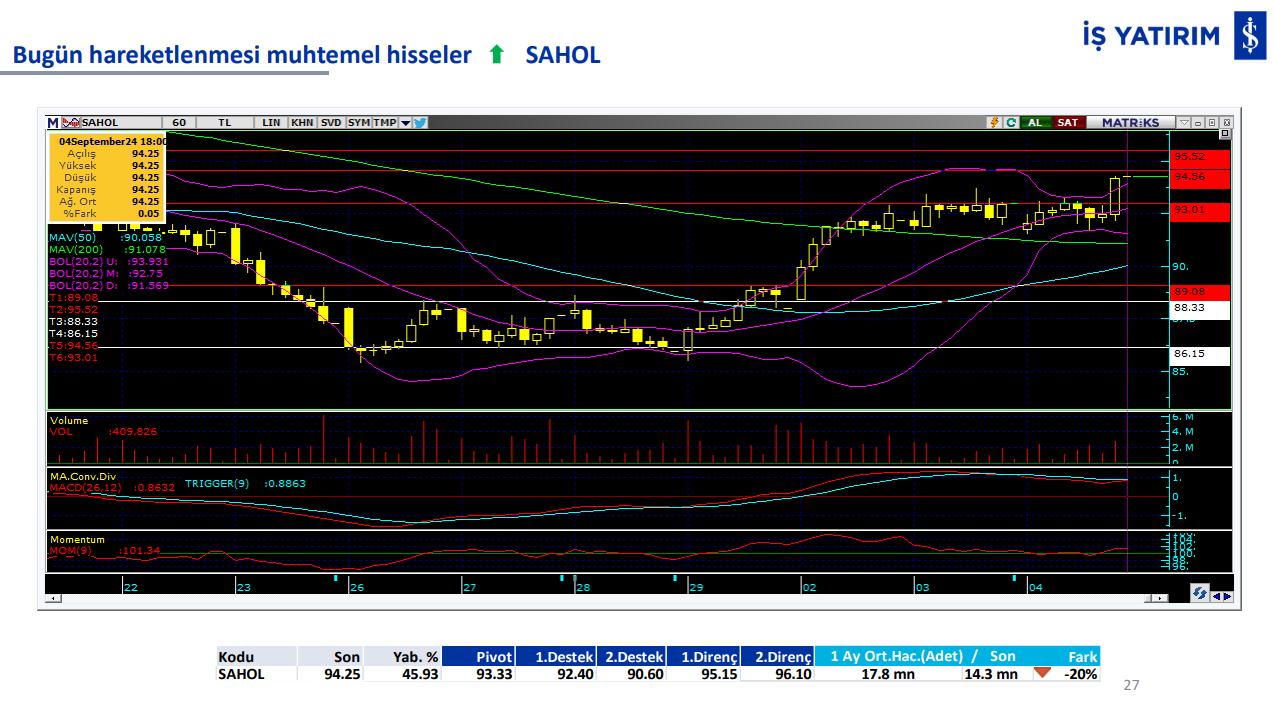Click the blue left arrow navigation icon
This screenshot has height=710, width=1274.
(1216, 596)
